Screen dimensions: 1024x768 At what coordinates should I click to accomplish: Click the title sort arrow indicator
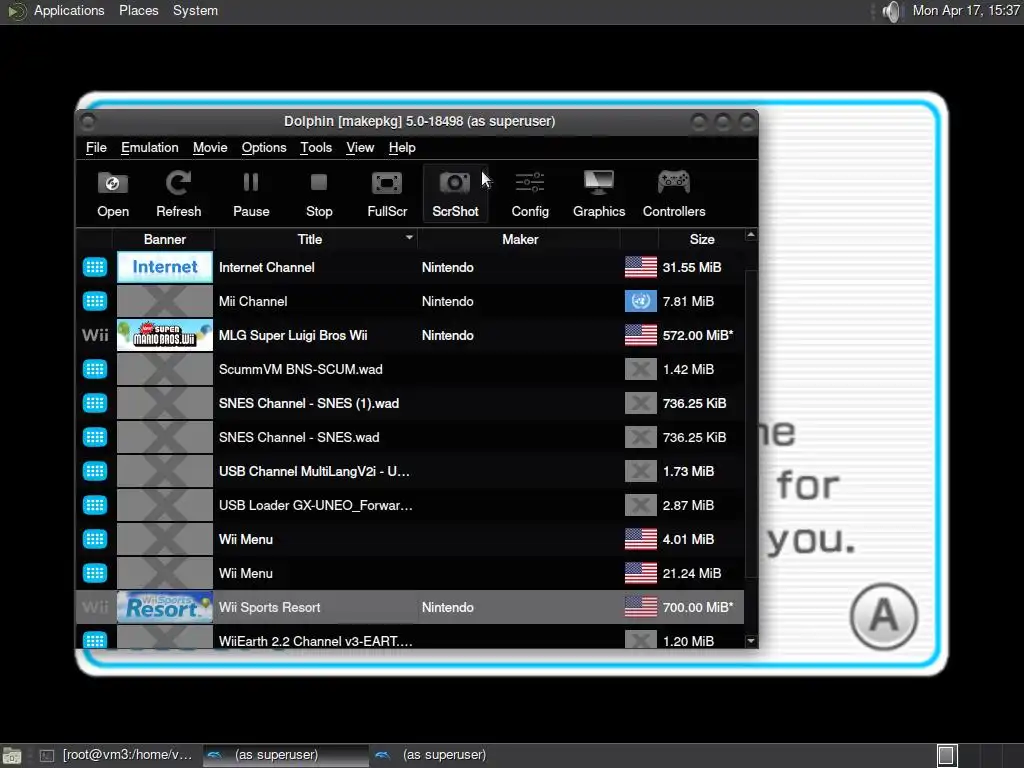[409, 237]
